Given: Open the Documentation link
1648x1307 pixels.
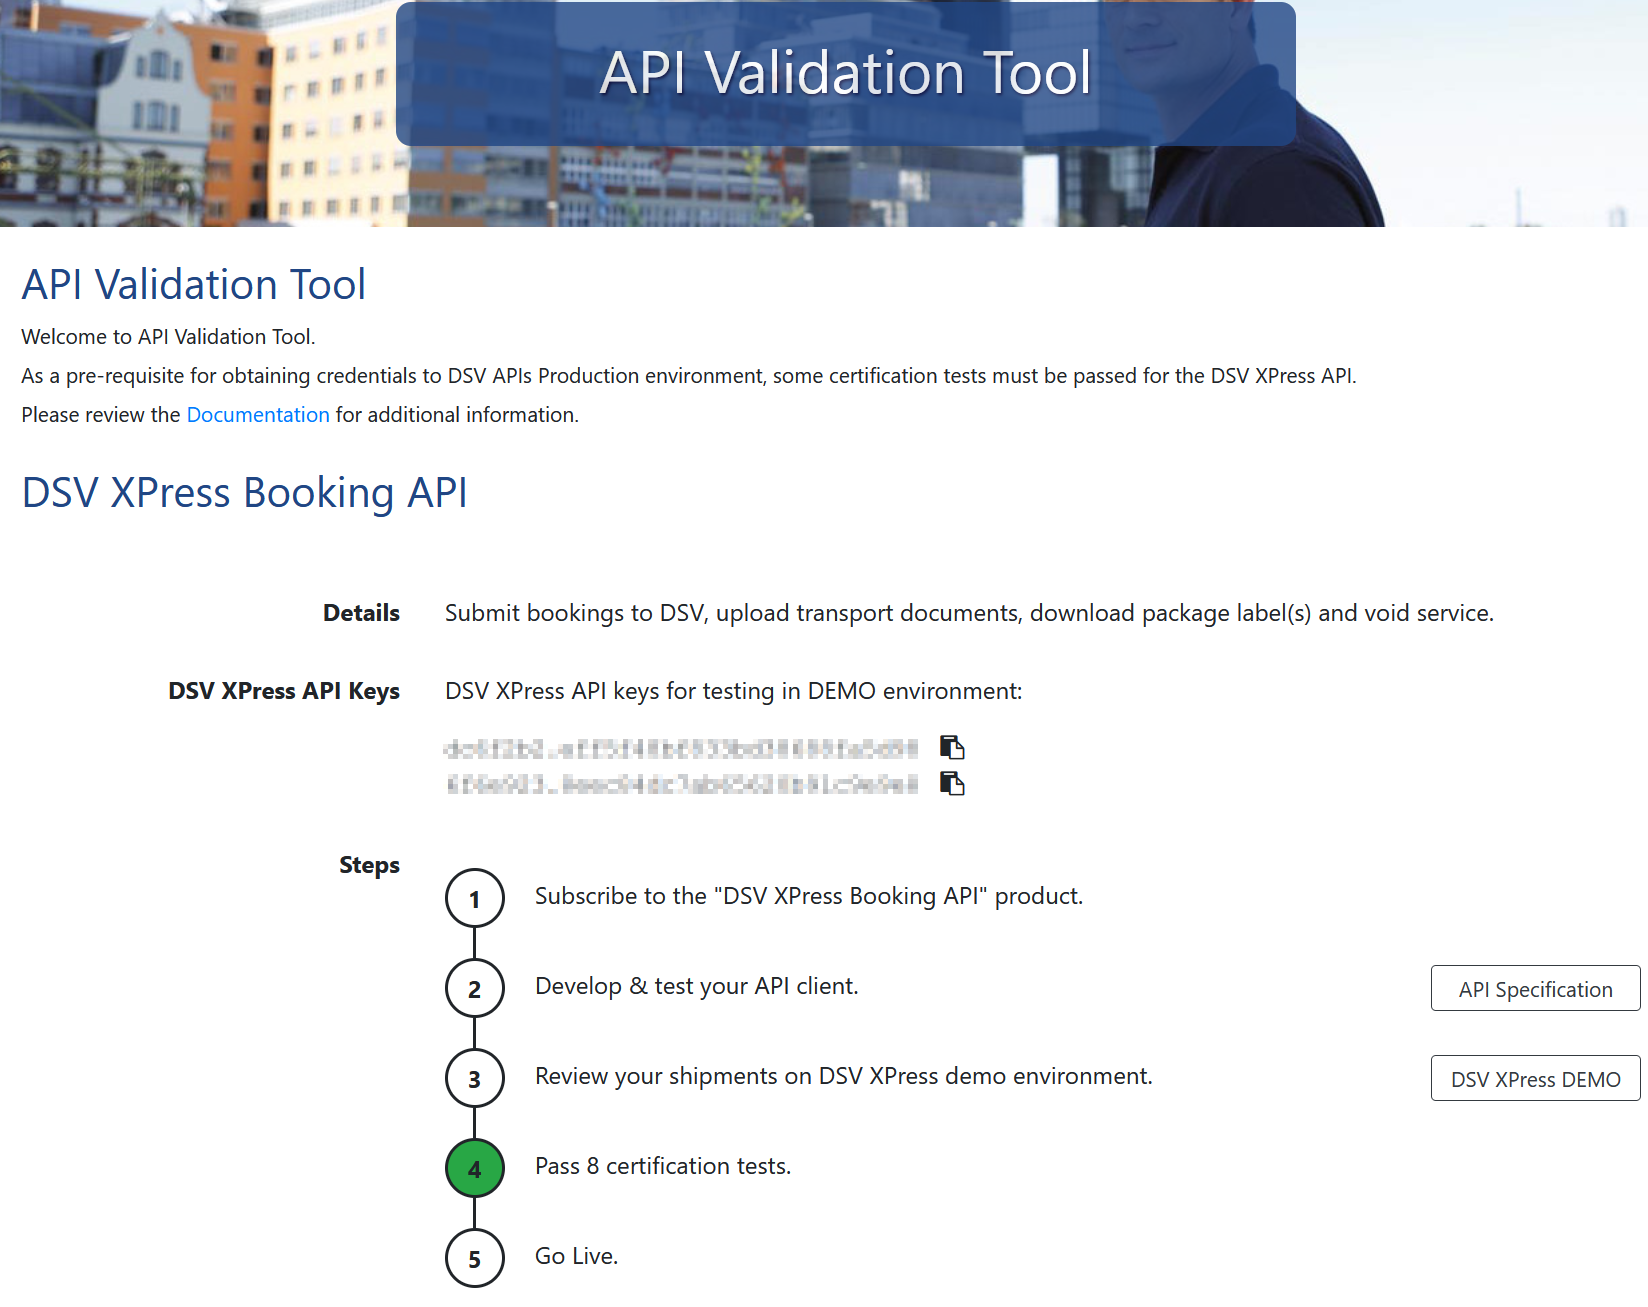Looking at the screenshot, I should click(258, 415).
